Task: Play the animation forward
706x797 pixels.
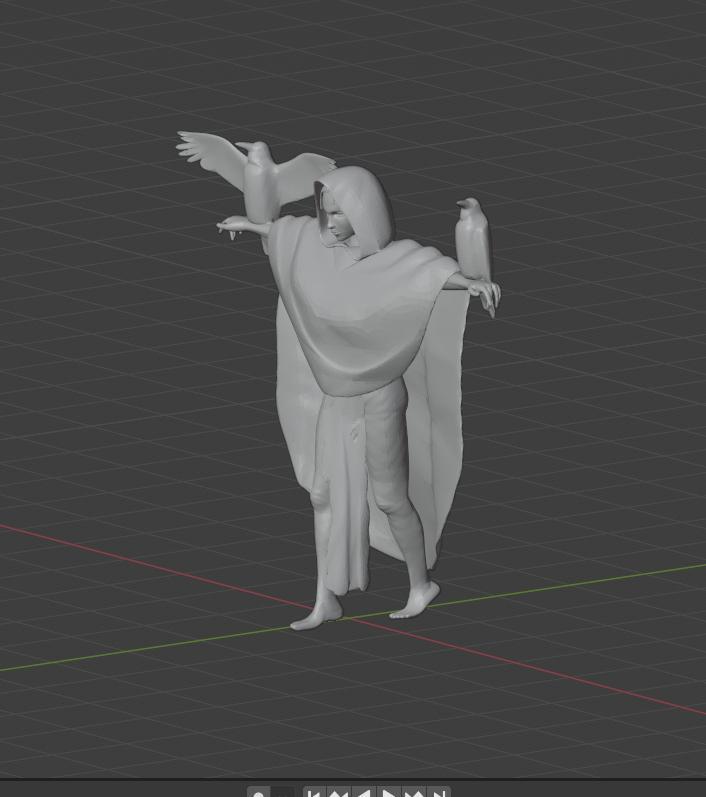Action: tap(388, 793)
